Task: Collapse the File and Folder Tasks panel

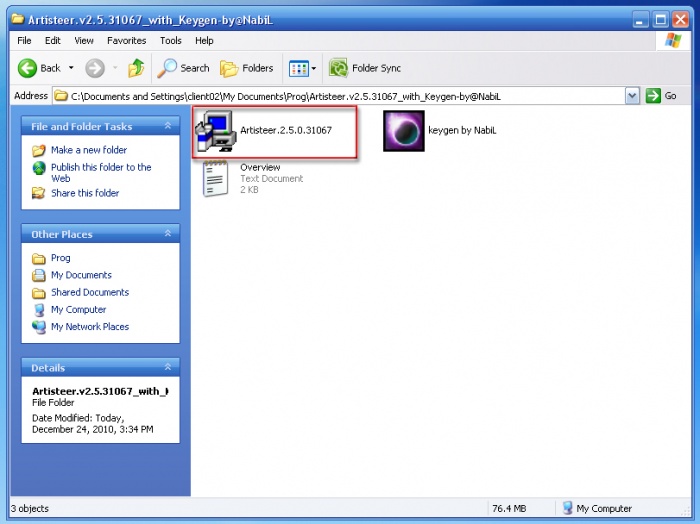Action: pyautogui.click(x=168, y=126)
